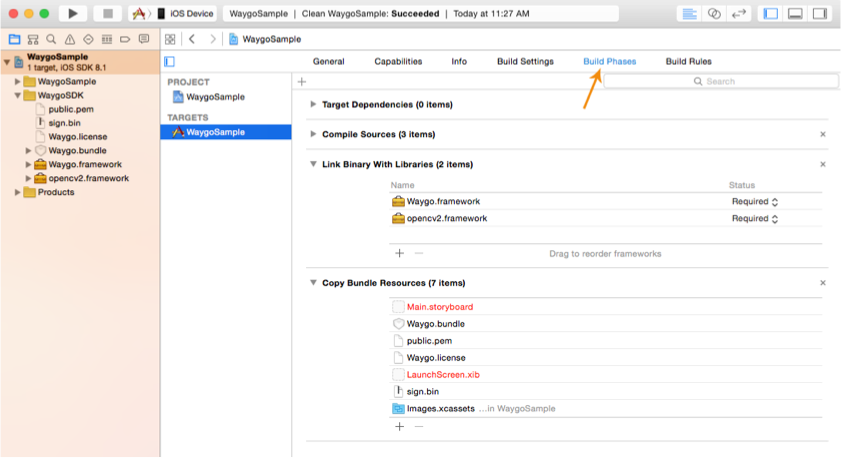This screenshot has width=842, height=458.
Task: Show the Test navigator
Action: [88, 39]
